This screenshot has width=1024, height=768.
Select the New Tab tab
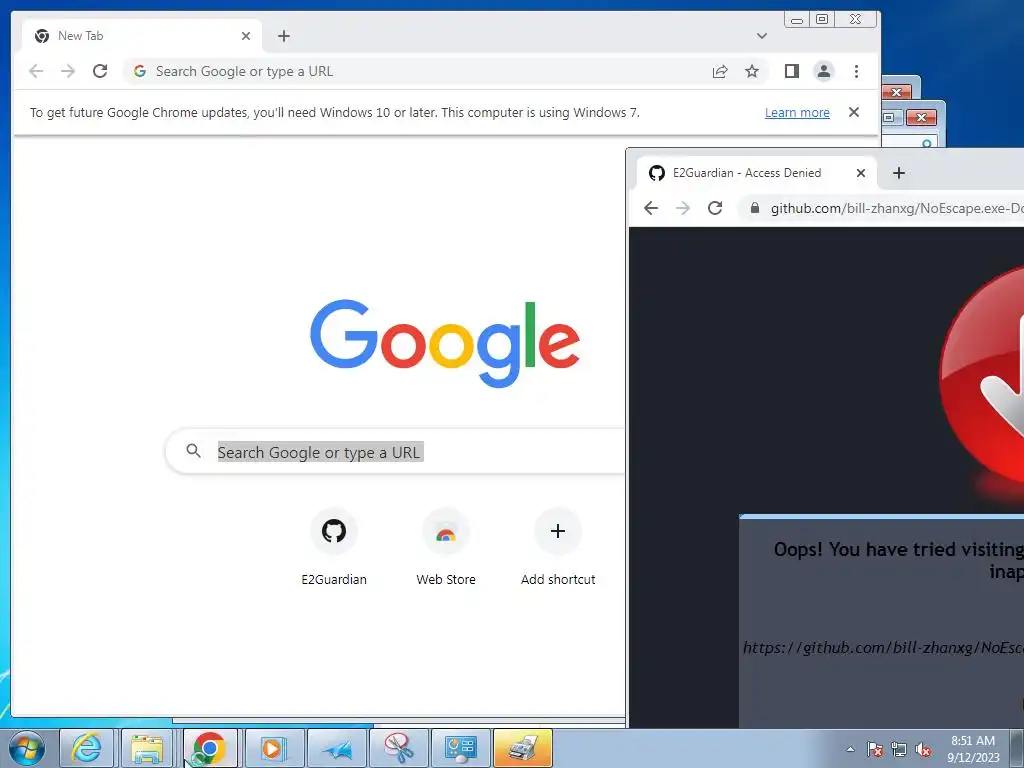[142, 36]
